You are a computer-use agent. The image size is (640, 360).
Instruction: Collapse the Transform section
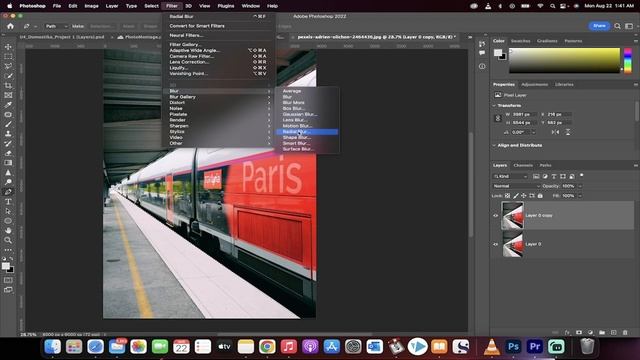pos(494,106)
